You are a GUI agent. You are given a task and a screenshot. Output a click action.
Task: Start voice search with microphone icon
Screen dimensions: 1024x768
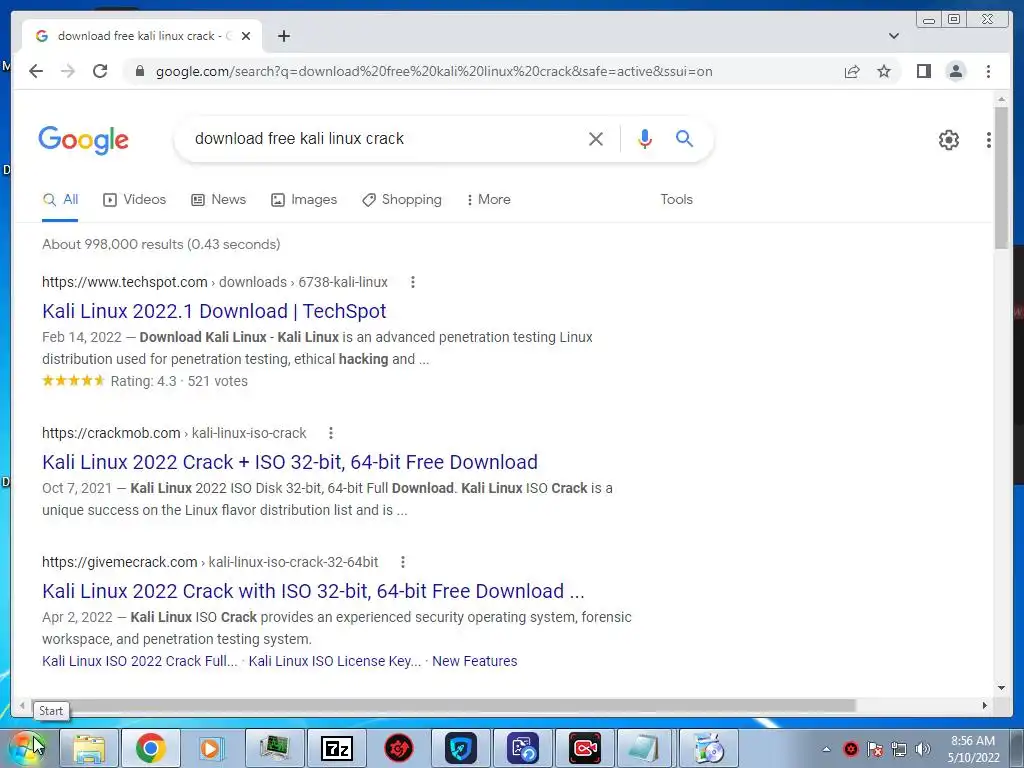645,138
